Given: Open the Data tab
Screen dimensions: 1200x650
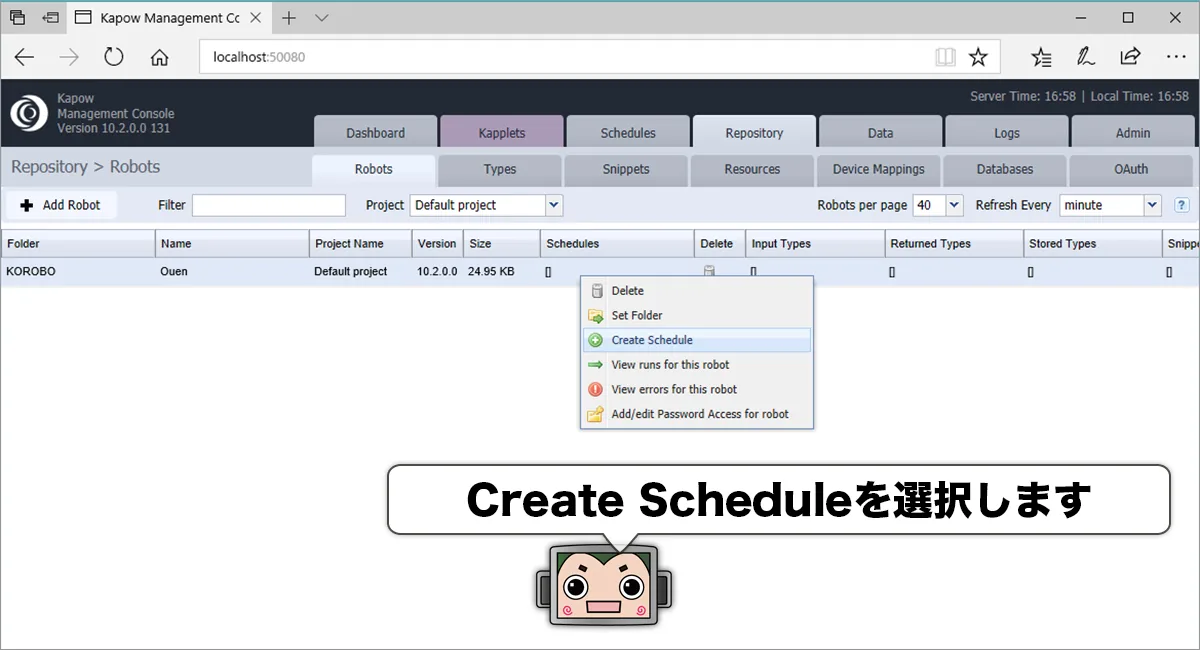Looking at the screenshot, I should [x=880, y=133].
